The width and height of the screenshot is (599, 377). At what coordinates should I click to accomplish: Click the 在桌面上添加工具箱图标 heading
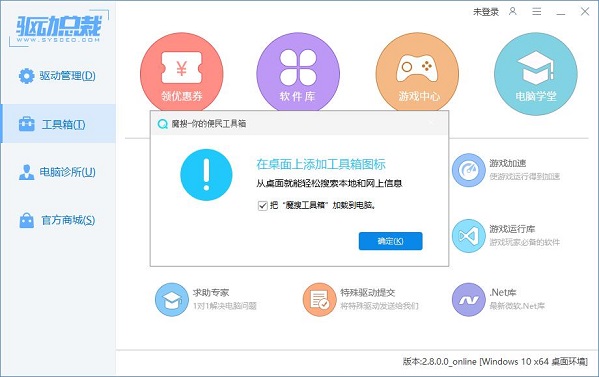coord(321,164)
